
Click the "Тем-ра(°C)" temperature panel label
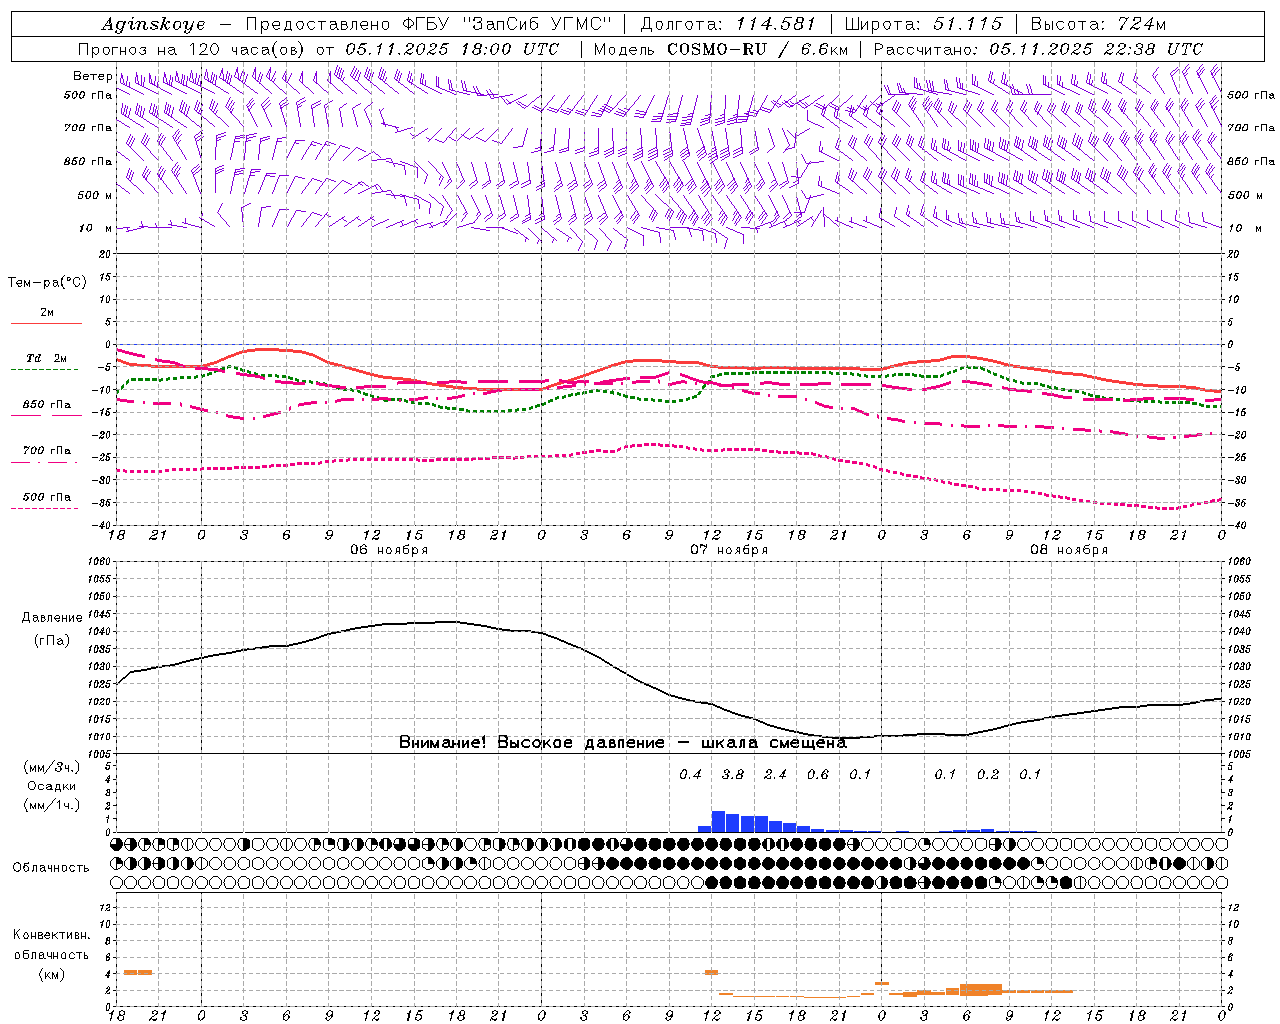[x=47, y=283]
